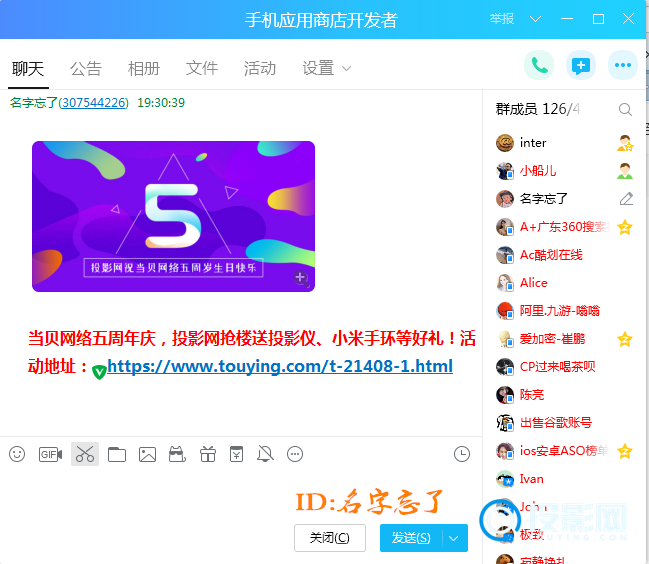The image size is (649, 564).
Task: Open the 文件 tab
Action: click(202, 68)
